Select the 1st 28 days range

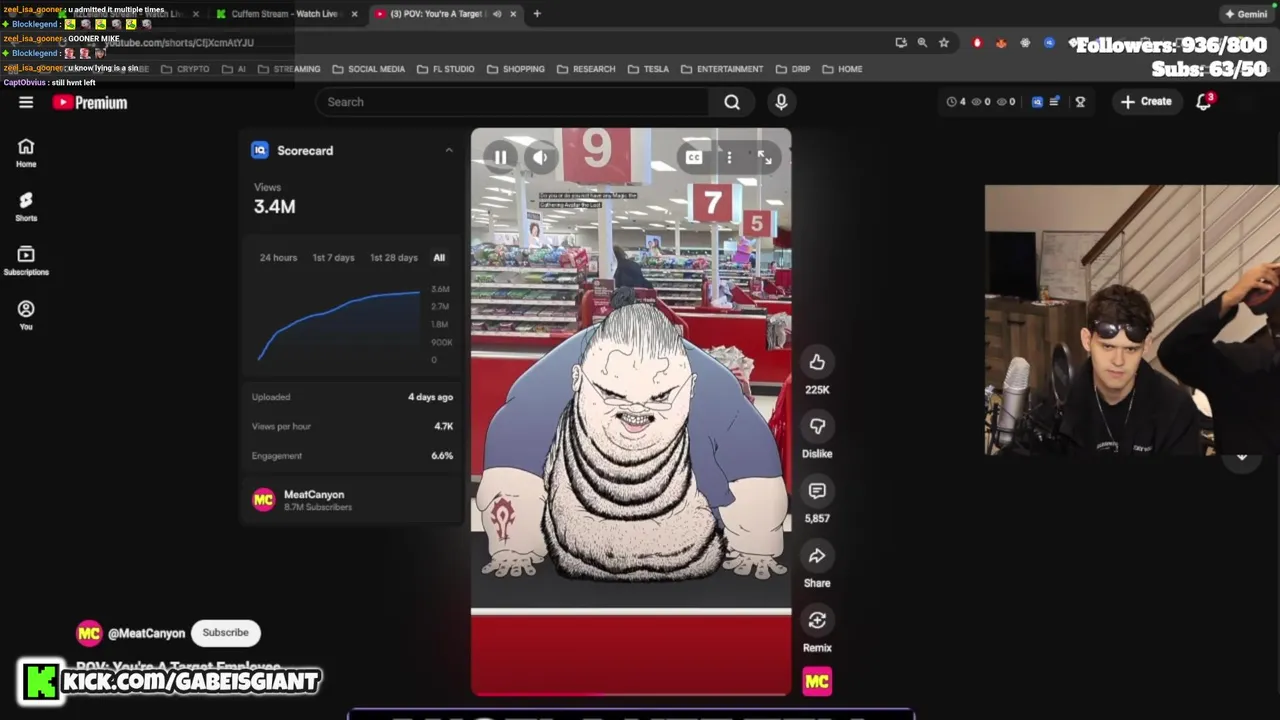[394, 258]
